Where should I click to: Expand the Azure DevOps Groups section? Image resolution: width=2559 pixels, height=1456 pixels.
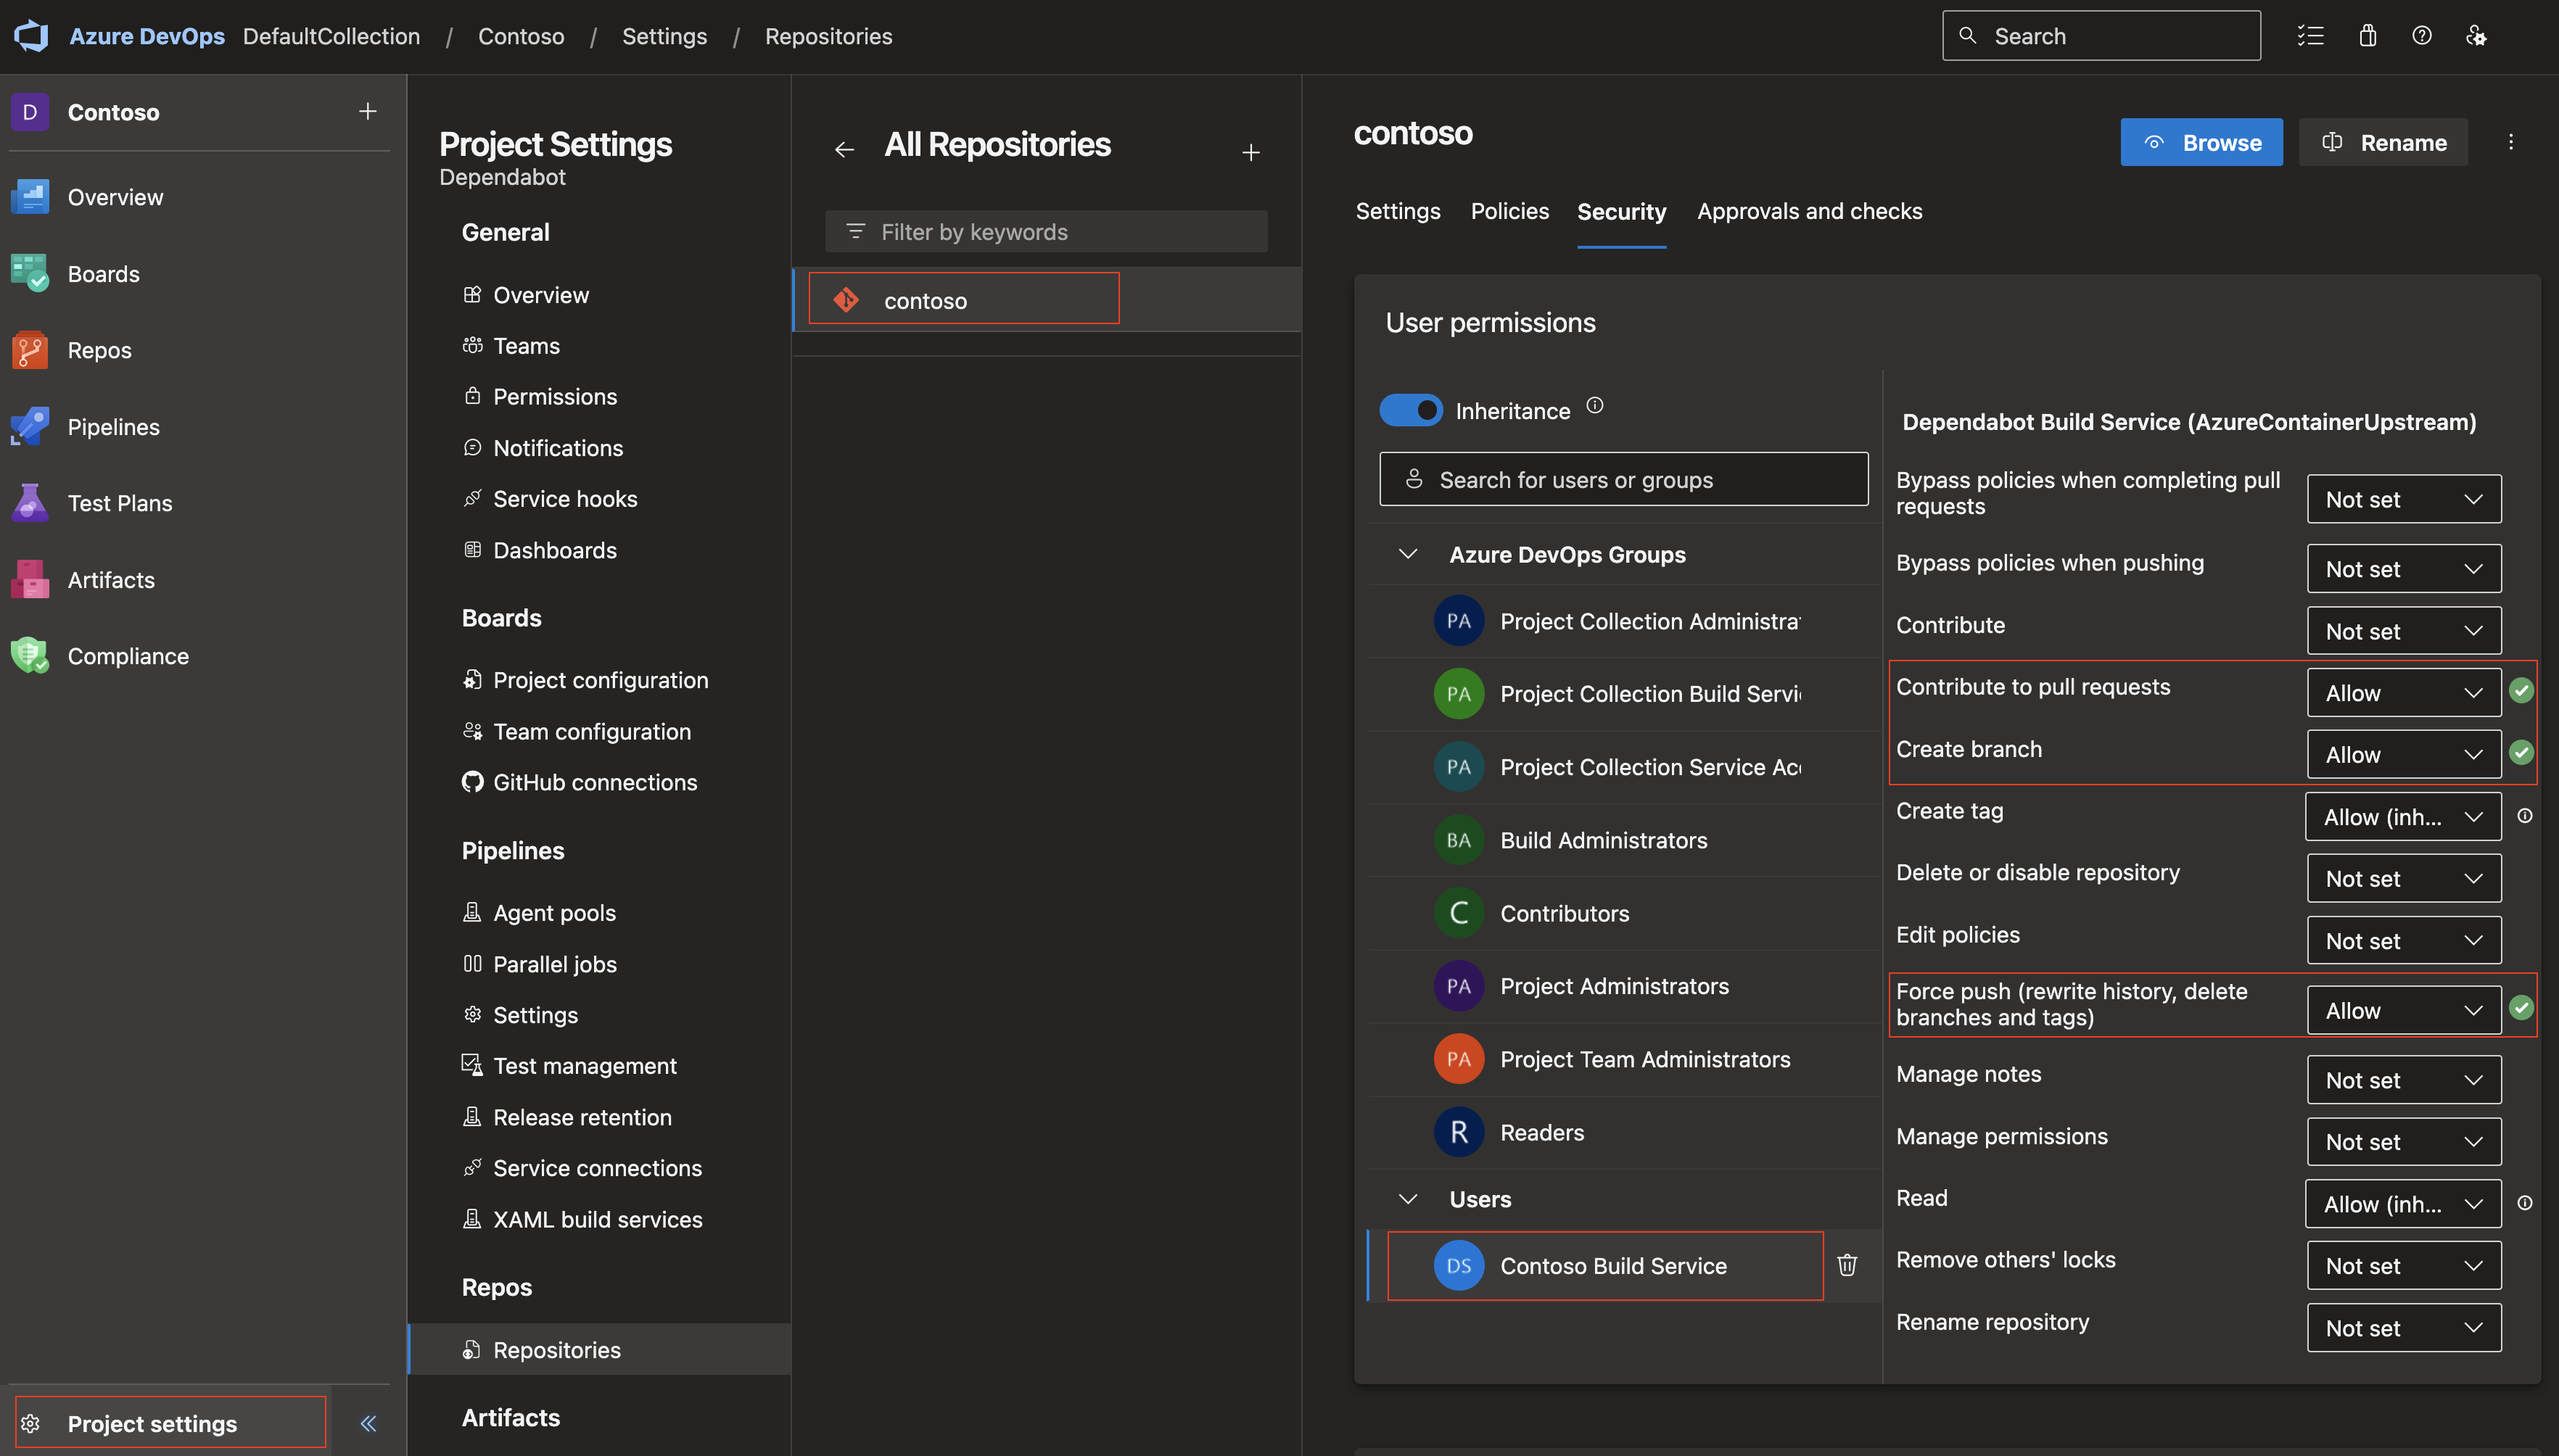tap(1406, 553)
